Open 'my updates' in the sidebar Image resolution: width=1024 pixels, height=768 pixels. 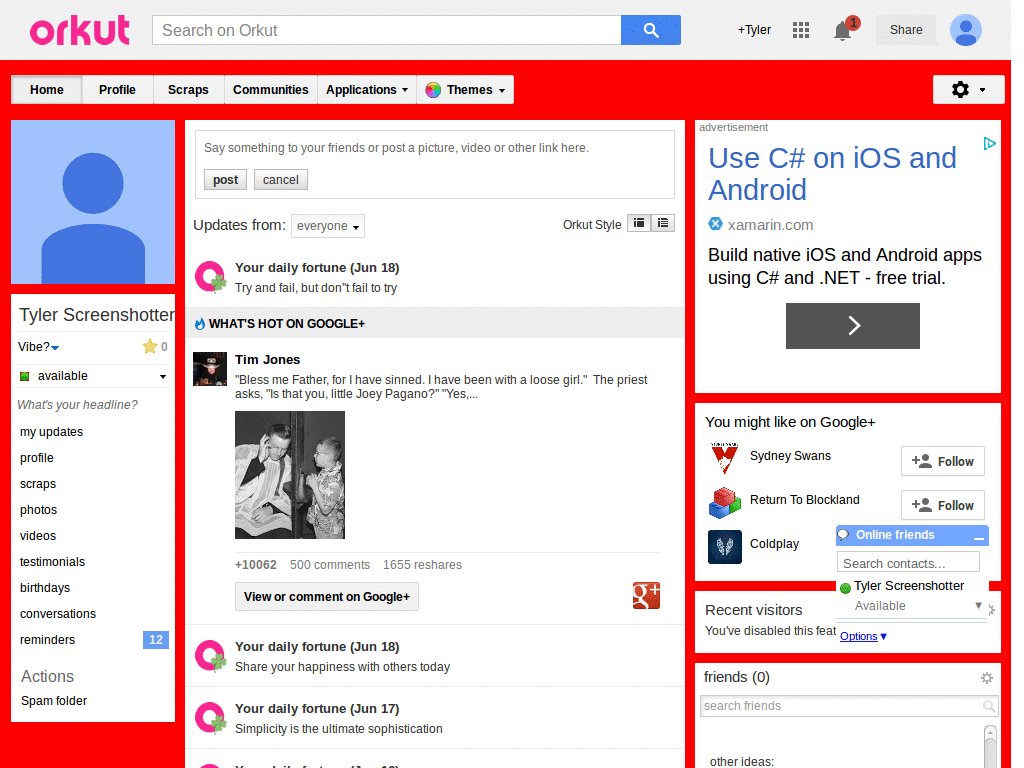click(52, 432)
